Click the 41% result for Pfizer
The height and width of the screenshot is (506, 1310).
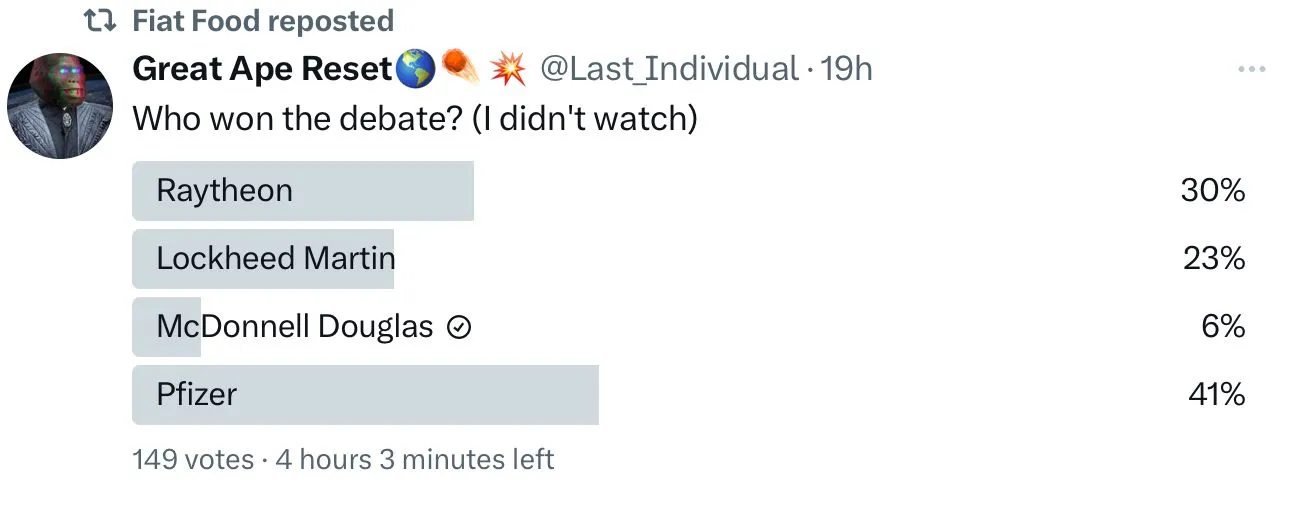click(x=1216, y=395)
